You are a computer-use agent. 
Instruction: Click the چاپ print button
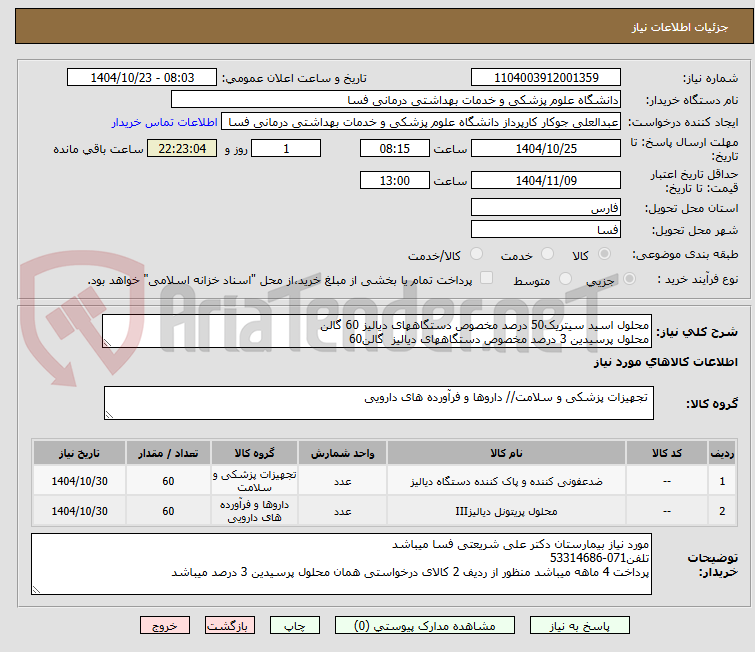[x=294, y=625]
